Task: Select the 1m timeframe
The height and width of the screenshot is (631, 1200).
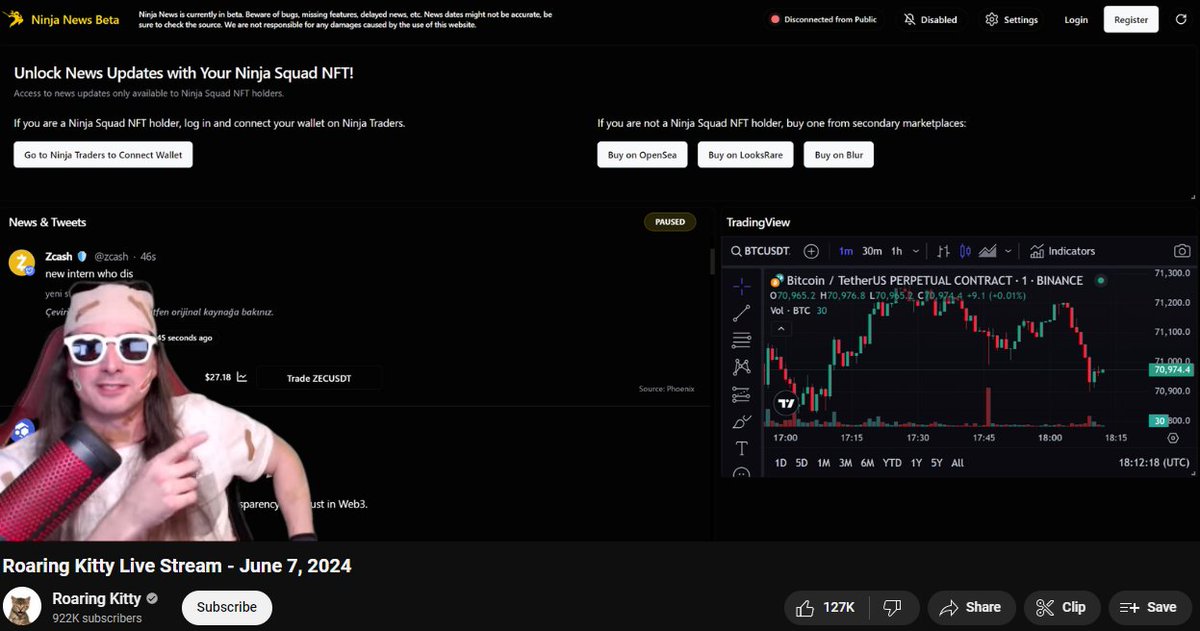Action: [846, 251]
